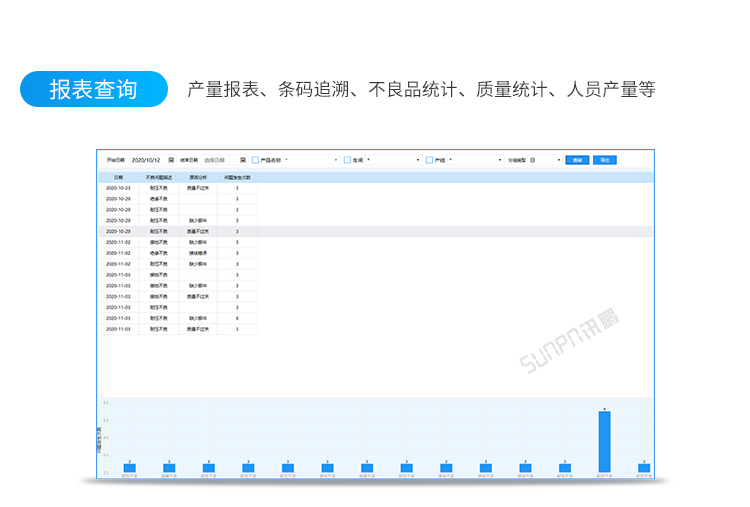The height and width of the screenshot is (507, 750).
Task: Click the 原因分析 column header
Action: point(198,177)
